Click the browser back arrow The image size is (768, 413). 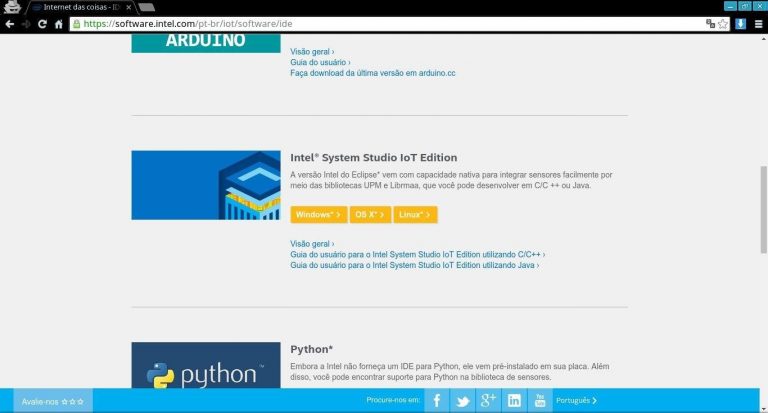[x=10, y=23]
